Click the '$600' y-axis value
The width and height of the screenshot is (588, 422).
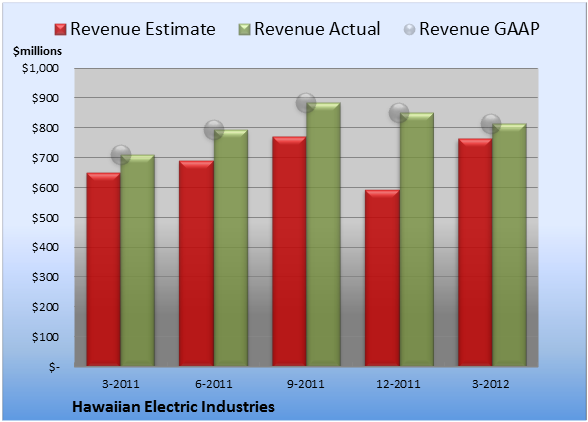click(45, 188)
